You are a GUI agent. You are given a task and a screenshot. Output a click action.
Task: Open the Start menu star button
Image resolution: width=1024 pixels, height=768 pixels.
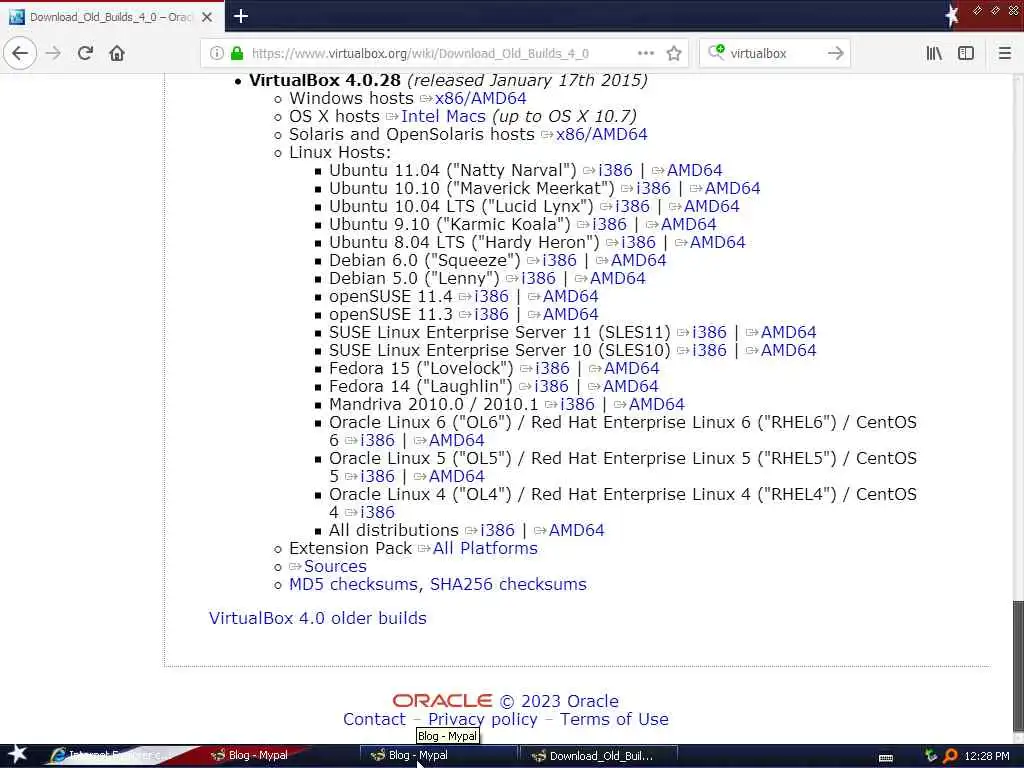(x=17, y=754)
